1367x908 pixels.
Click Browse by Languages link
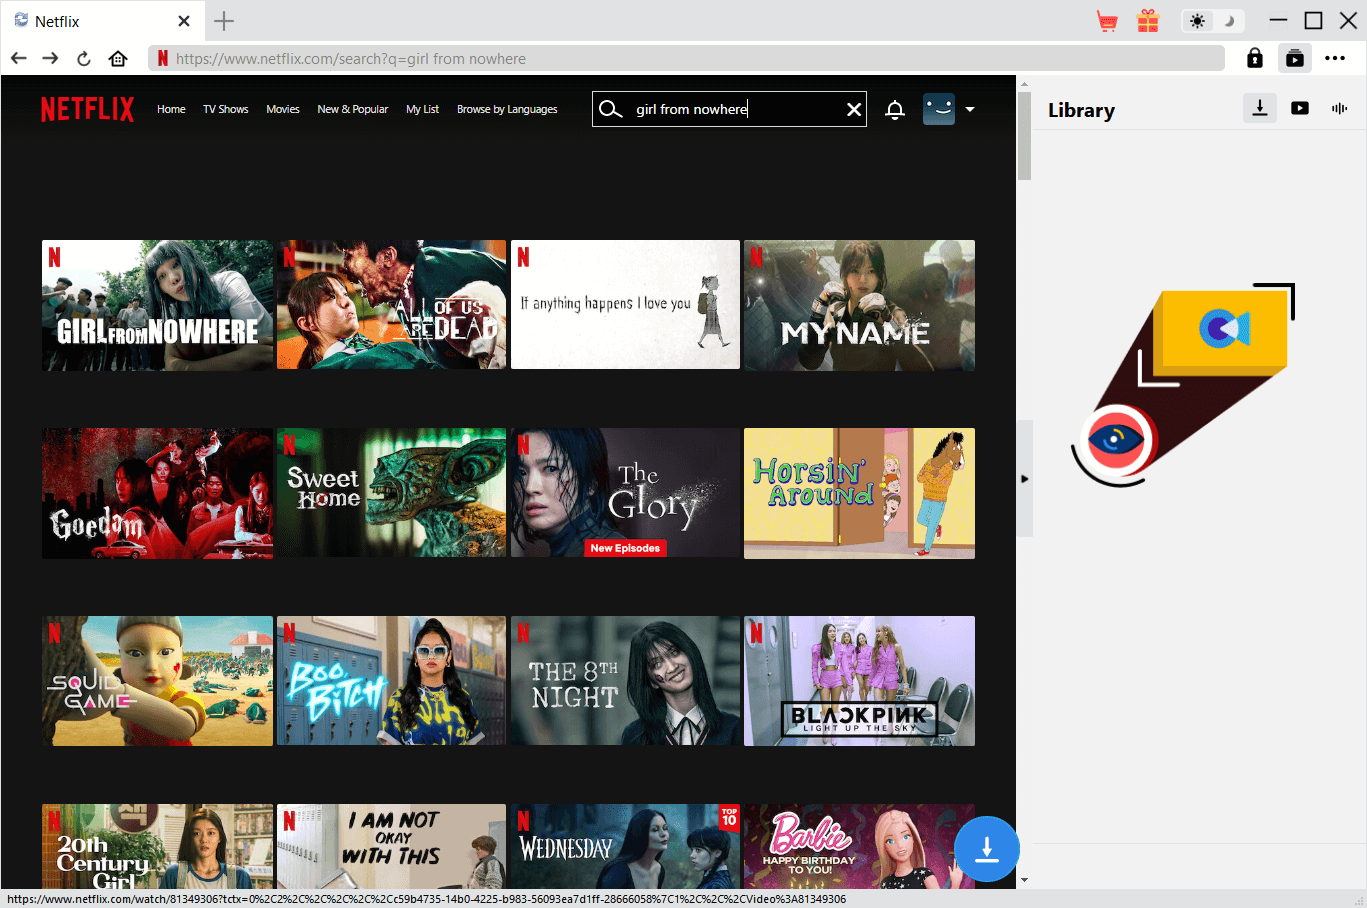pyautogui.click(x=507, y=109)
